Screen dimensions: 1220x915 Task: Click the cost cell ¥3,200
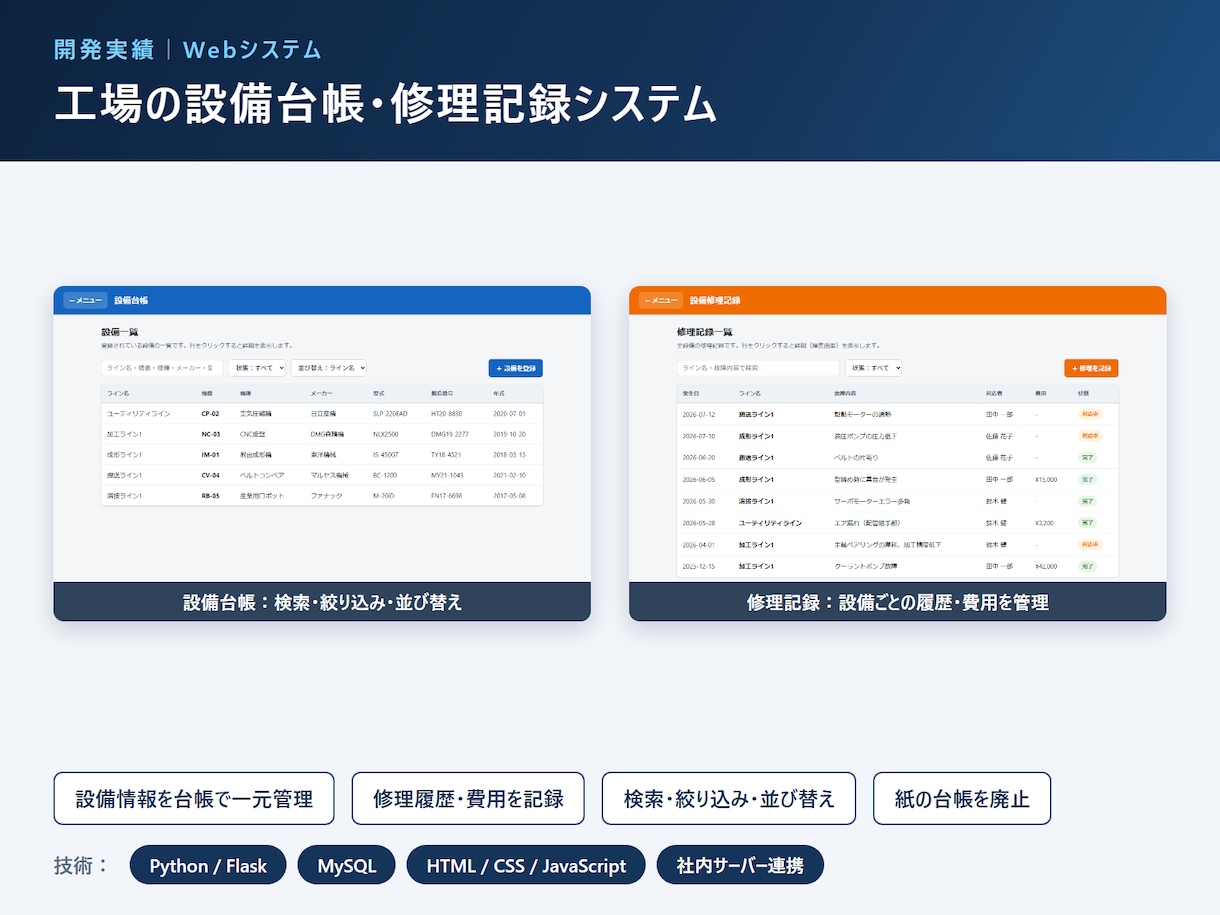[x=1044, y=522]
